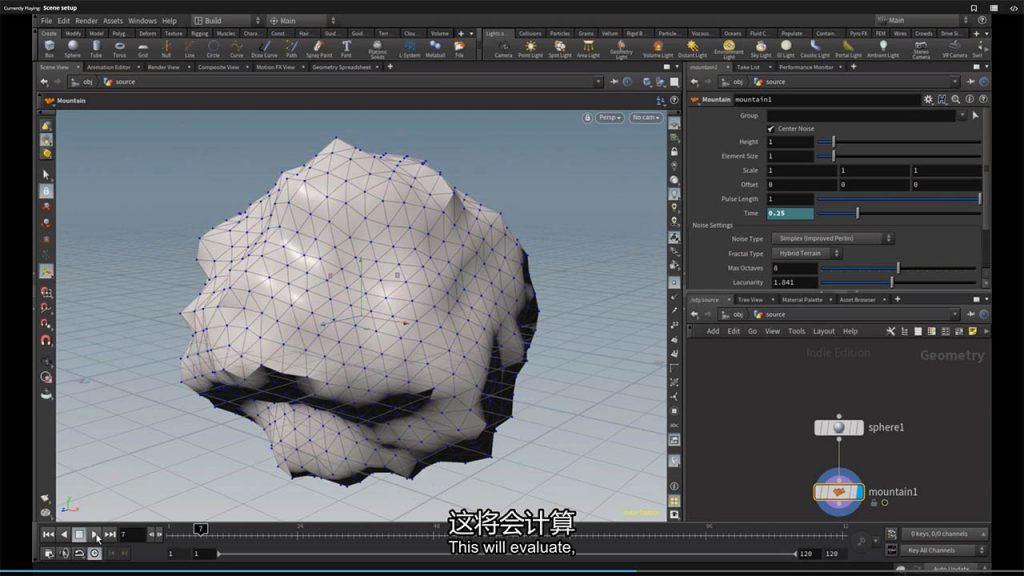
Task: Add a Sky Light
Action: click(x=761, y=48)
